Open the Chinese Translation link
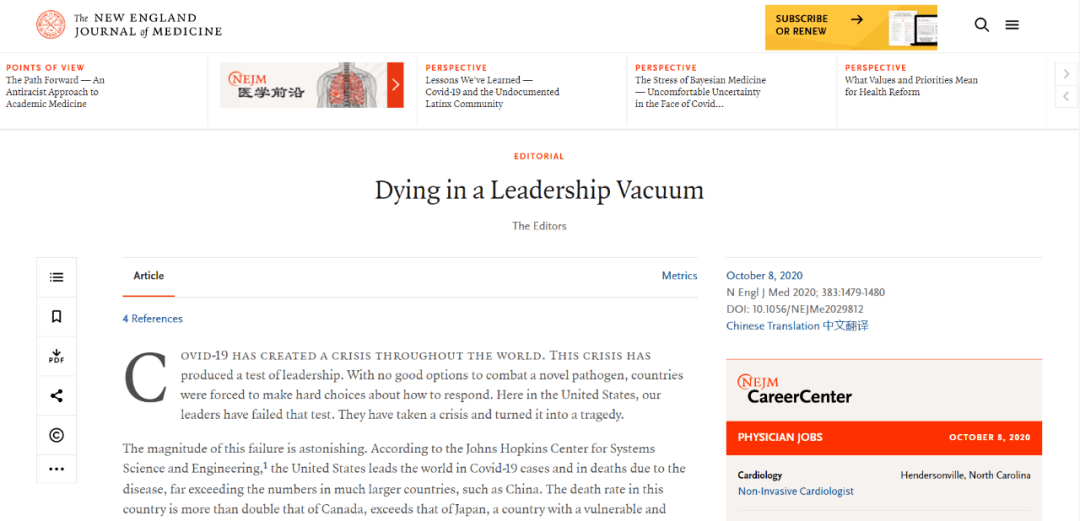This screenshot has width=1080, height=521. point(797,326)
